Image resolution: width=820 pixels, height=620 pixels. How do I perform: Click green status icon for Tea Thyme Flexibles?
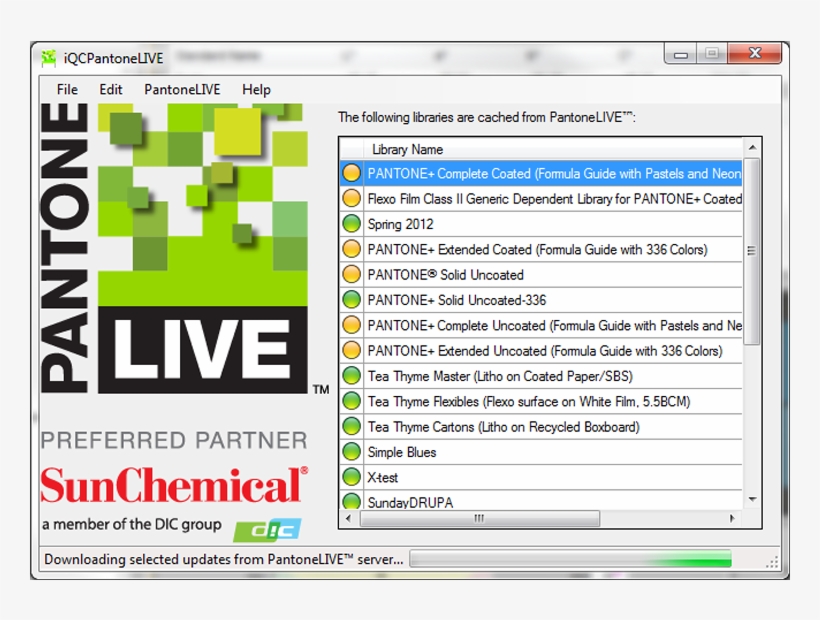[351, 401]
